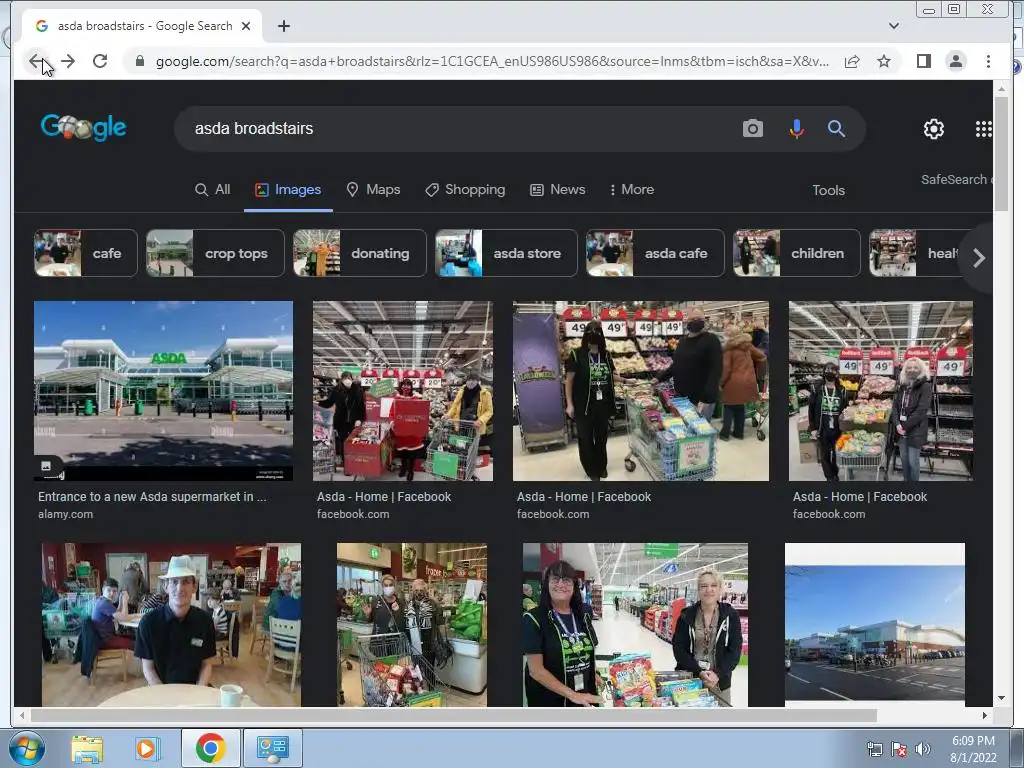Open the 'Entrance to a new Asda supermarket' link
Screen dimensions: 1024x768
coord(152,496)
